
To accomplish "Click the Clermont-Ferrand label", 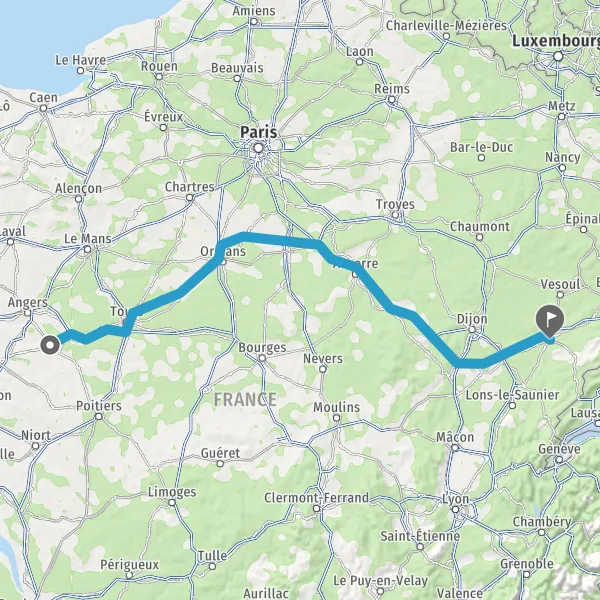I will [x=316, y=498].
